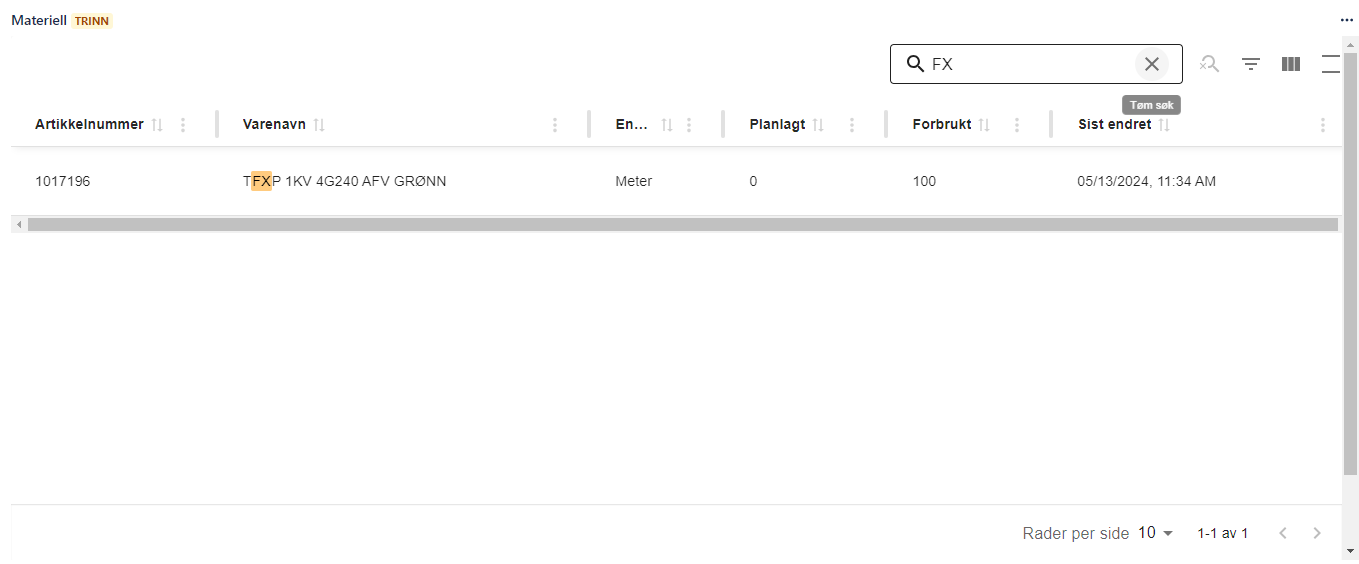Viewport: 1359px width, 564px height.
Task: Click the hide search magnifier icon
Action: pos(1210,64)
